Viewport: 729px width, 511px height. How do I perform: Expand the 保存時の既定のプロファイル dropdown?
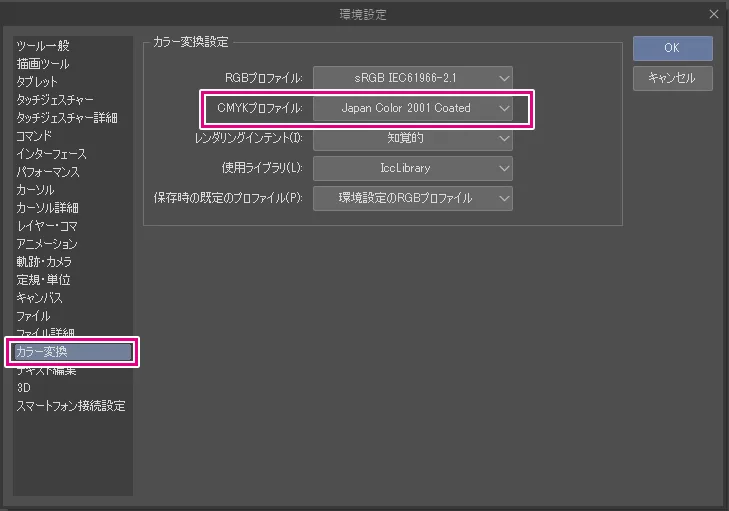coord(413,198)
